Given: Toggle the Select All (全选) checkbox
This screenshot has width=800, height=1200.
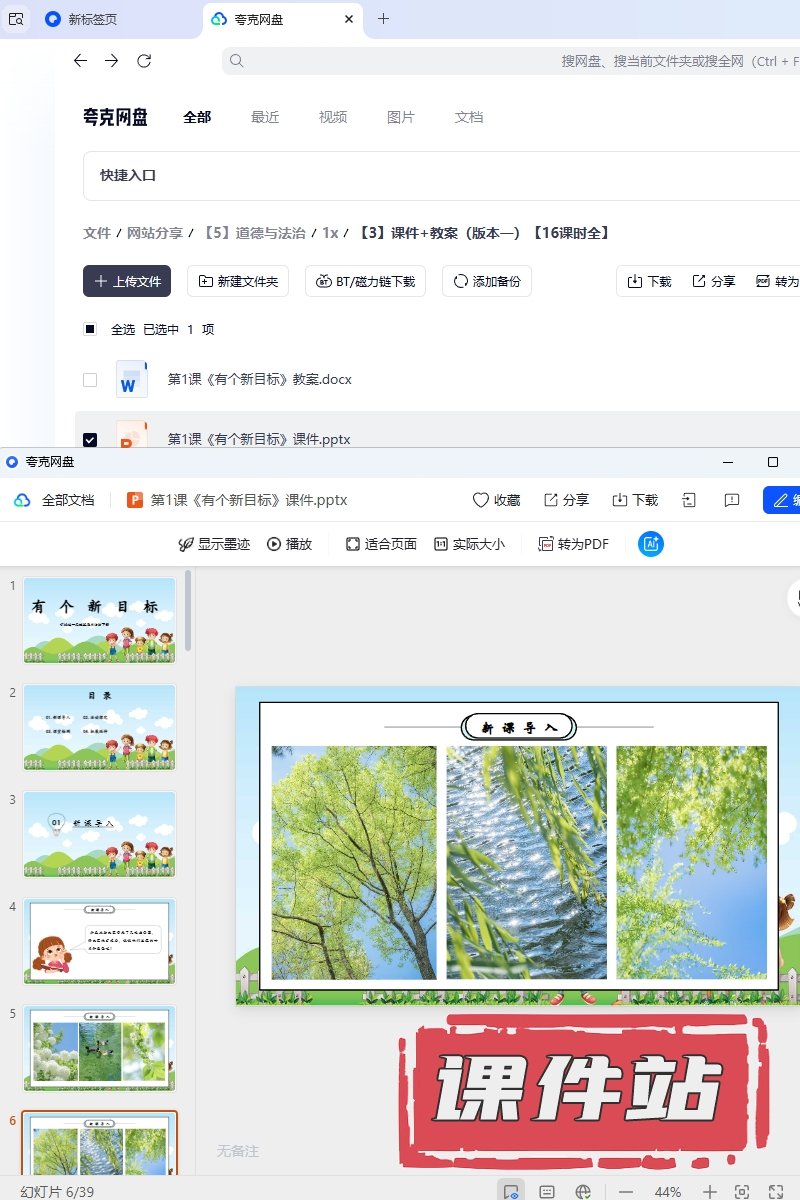Looking at the screenshot, I should 90,329.
